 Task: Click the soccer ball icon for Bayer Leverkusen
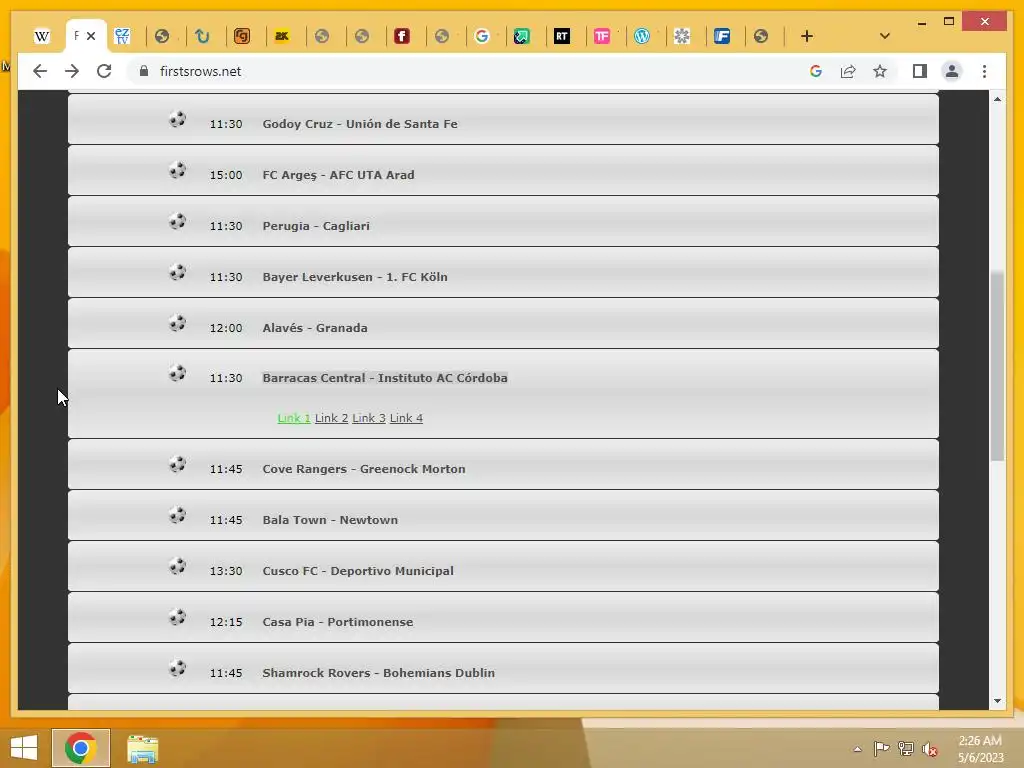[178, 272]
